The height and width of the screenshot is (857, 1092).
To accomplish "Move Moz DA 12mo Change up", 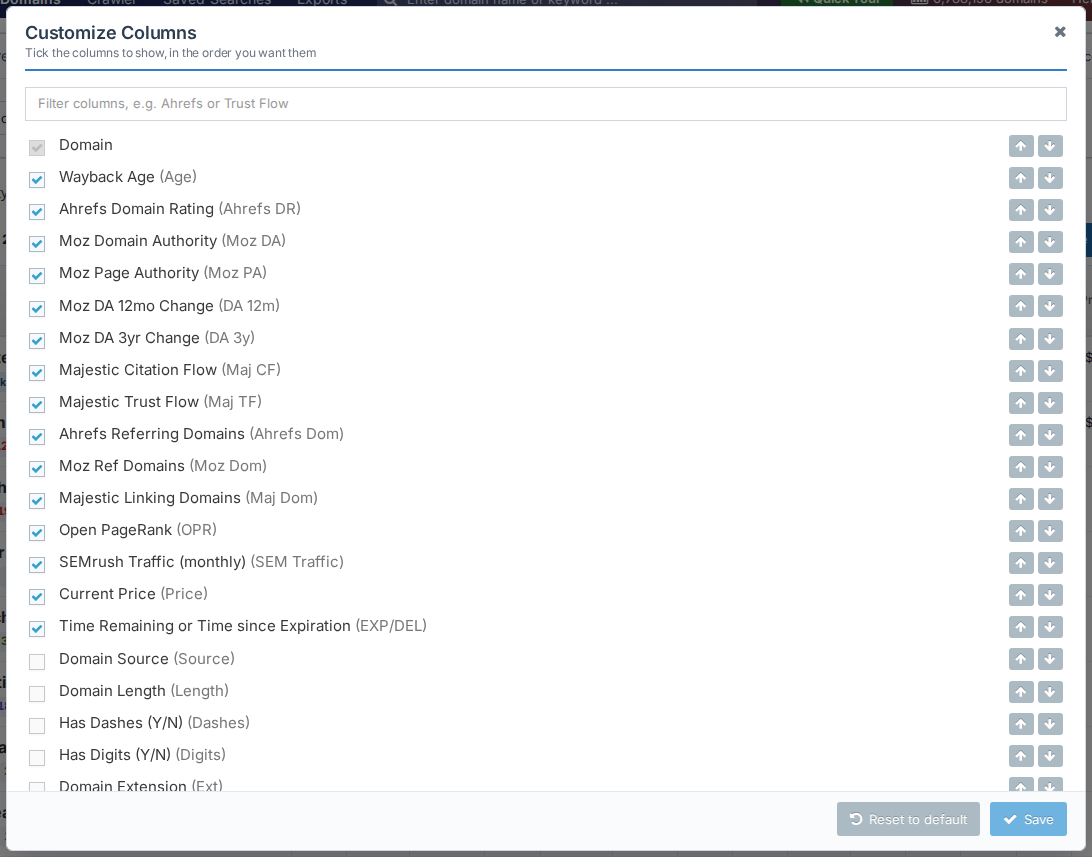I will click(x=1021, y=306).
